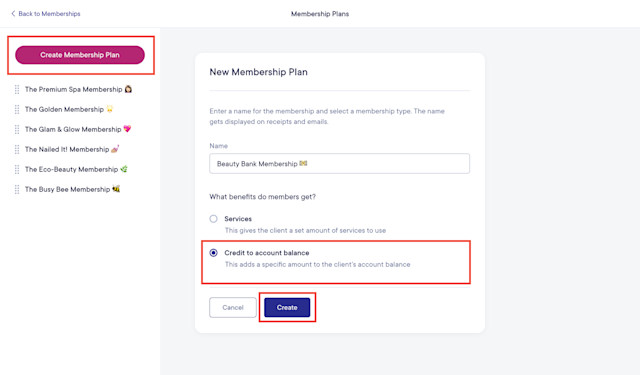Viewport: 640px width, 375px height.
Task: Select Credit to account balance radio option
Action: coord(213,253)
